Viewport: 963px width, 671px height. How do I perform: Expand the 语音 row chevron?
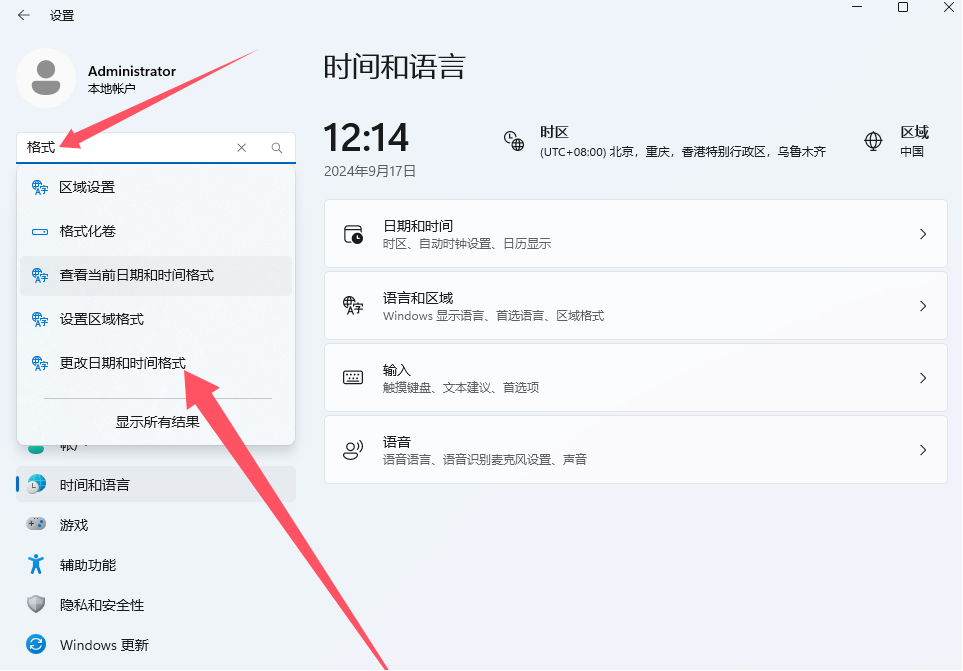(x=922, y=449)
